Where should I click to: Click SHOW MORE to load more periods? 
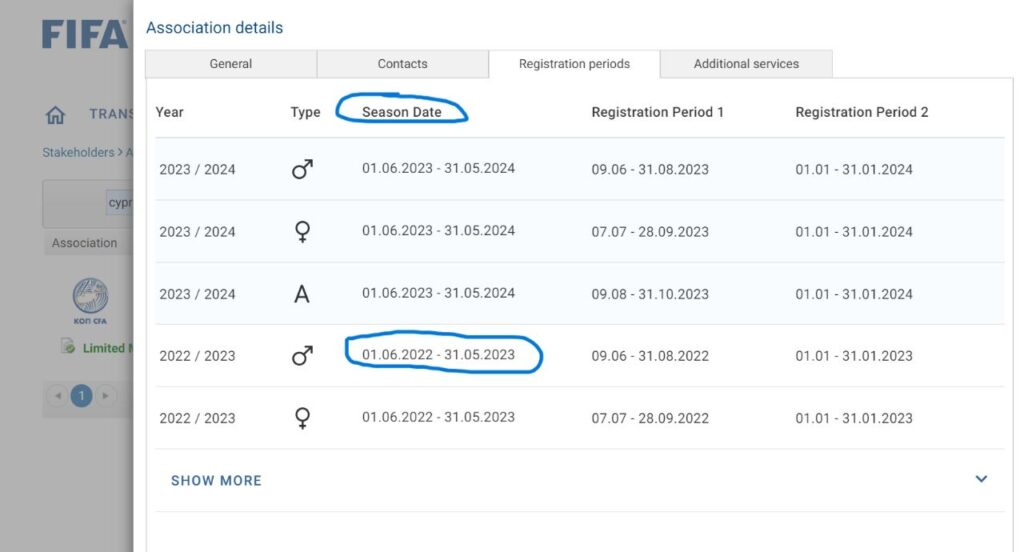pyautogui.click(x=216, y=481)
